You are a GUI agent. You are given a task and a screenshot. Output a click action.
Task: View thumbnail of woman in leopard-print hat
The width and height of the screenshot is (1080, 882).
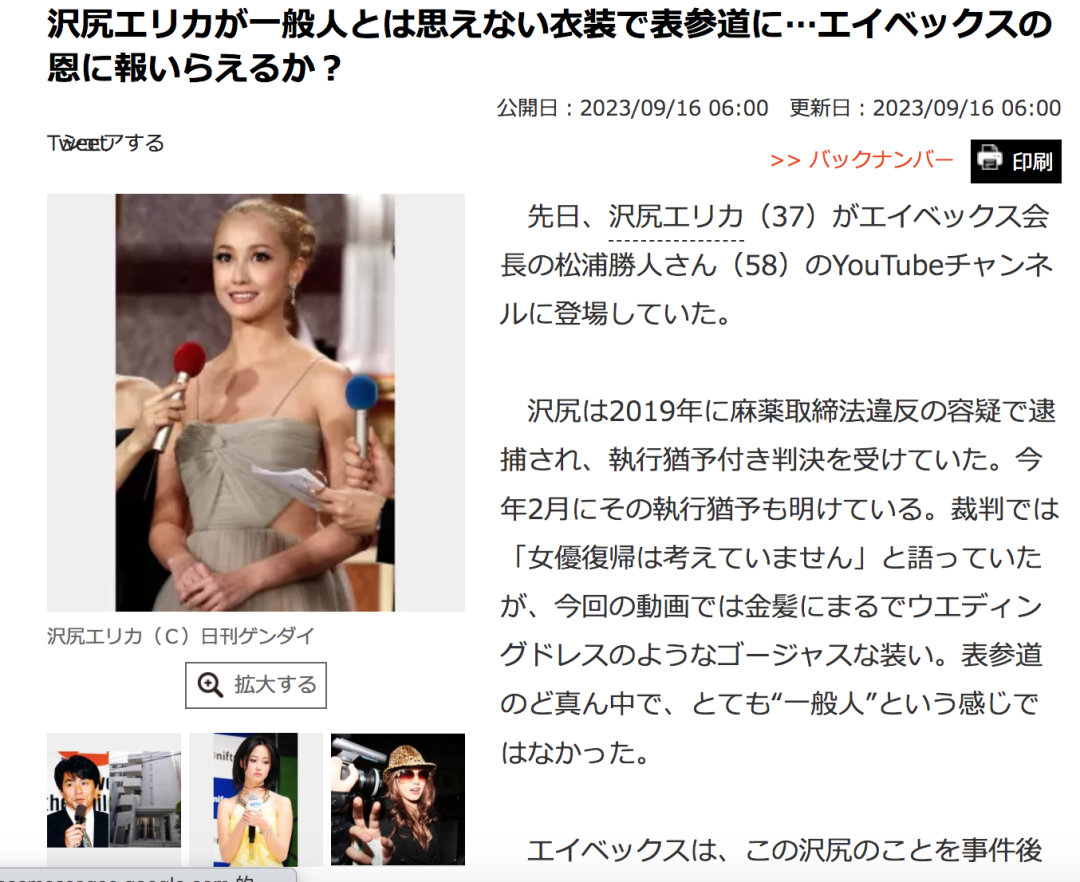coord(397,799)
